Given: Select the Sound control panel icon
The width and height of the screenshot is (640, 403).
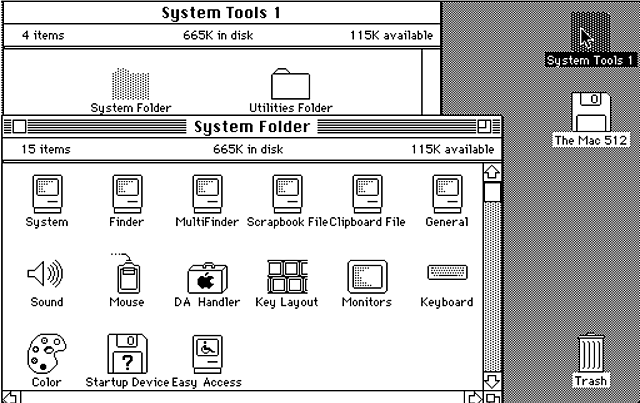Looking at the screenshot, I should pyautogui.click(x=45, y=273).
